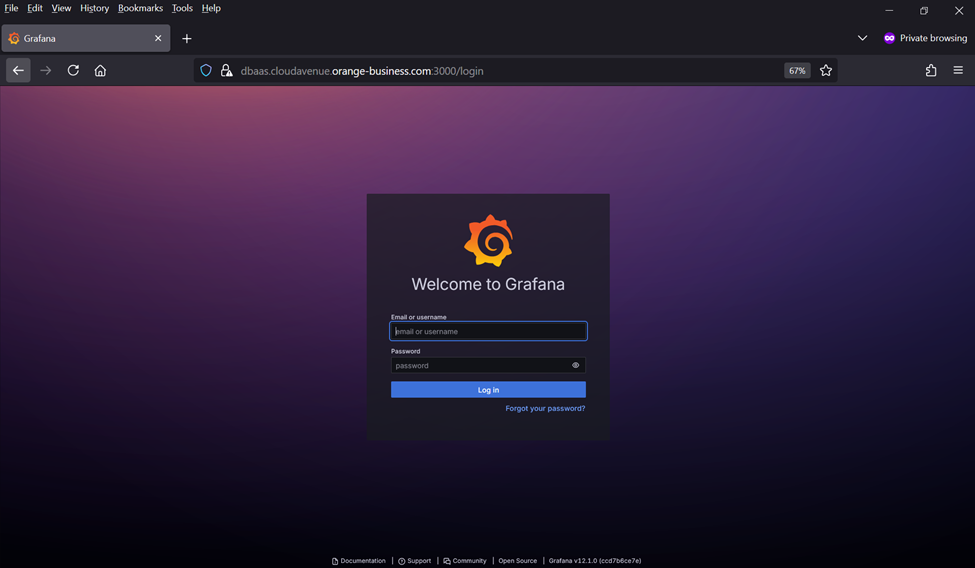Open the Firefox hamburger application menu
This screenshot has height=568, width=975.
[958, 70]
